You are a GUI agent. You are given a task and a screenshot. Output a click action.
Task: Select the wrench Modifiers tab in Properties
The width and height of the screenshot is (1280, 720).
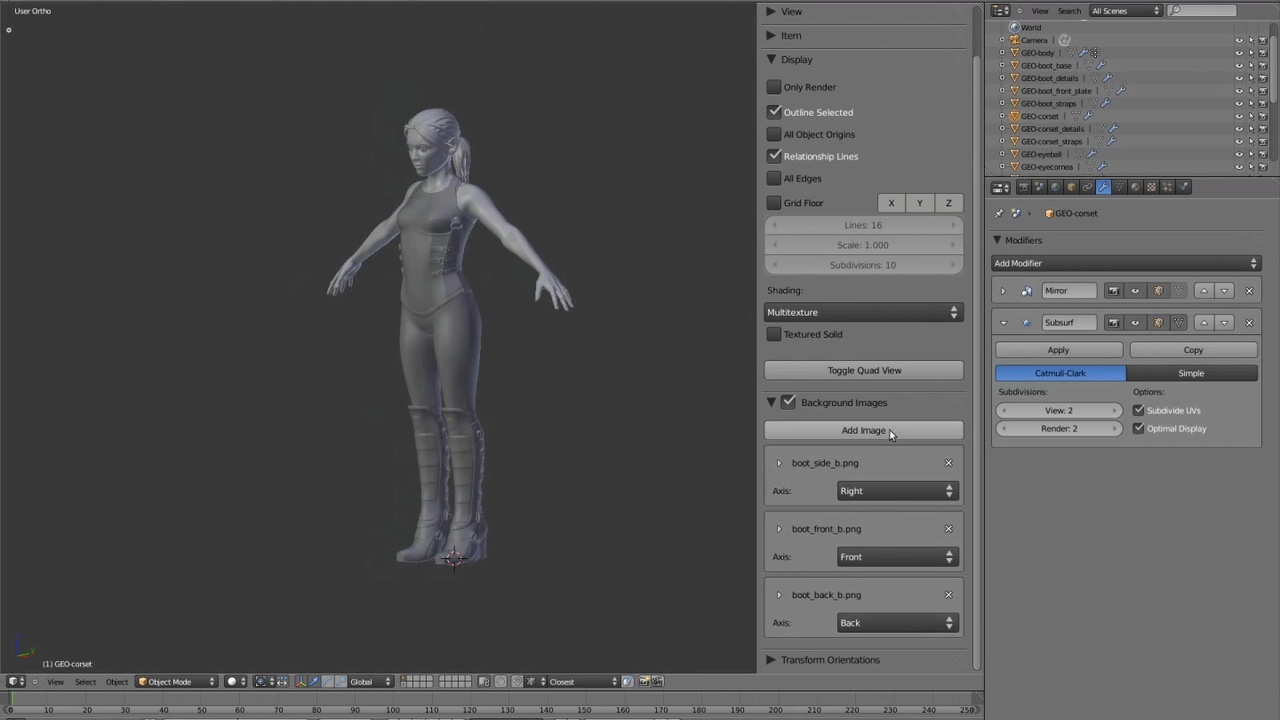[x=1104, y=187]
